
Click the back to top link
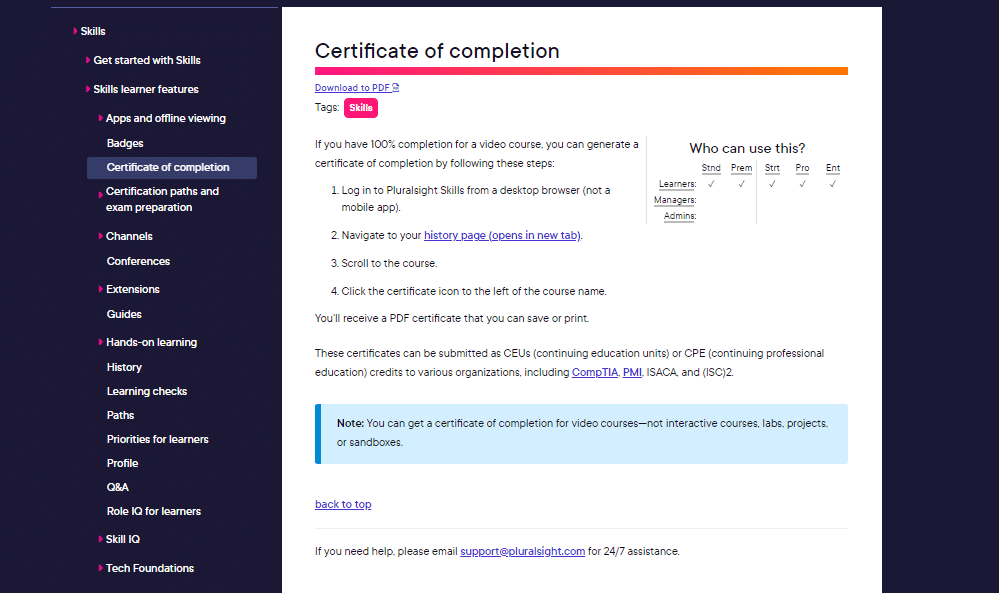[343, 504]
